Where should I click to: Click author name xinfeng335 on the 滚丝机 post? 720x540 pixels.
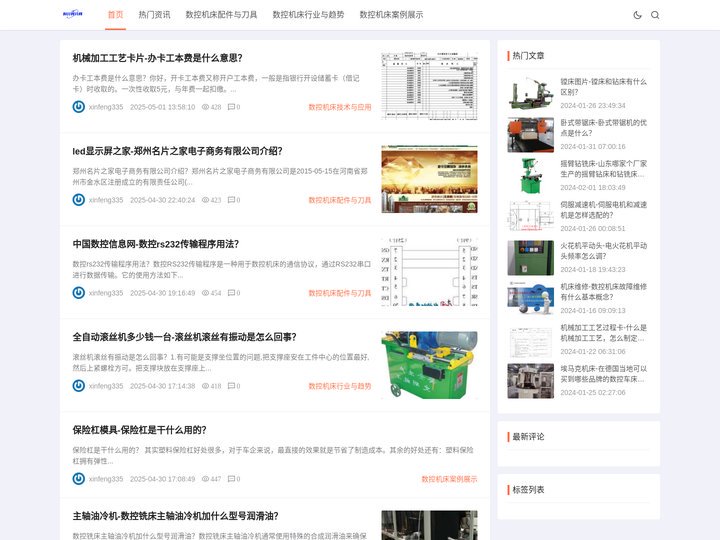[x=106, y=386]
